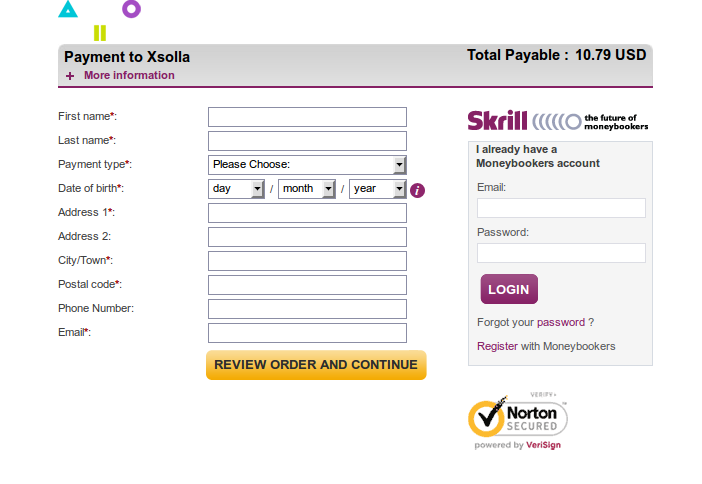Focus the Postal code input field
This screenshot has width=702, height=484.
pos(307,285)
